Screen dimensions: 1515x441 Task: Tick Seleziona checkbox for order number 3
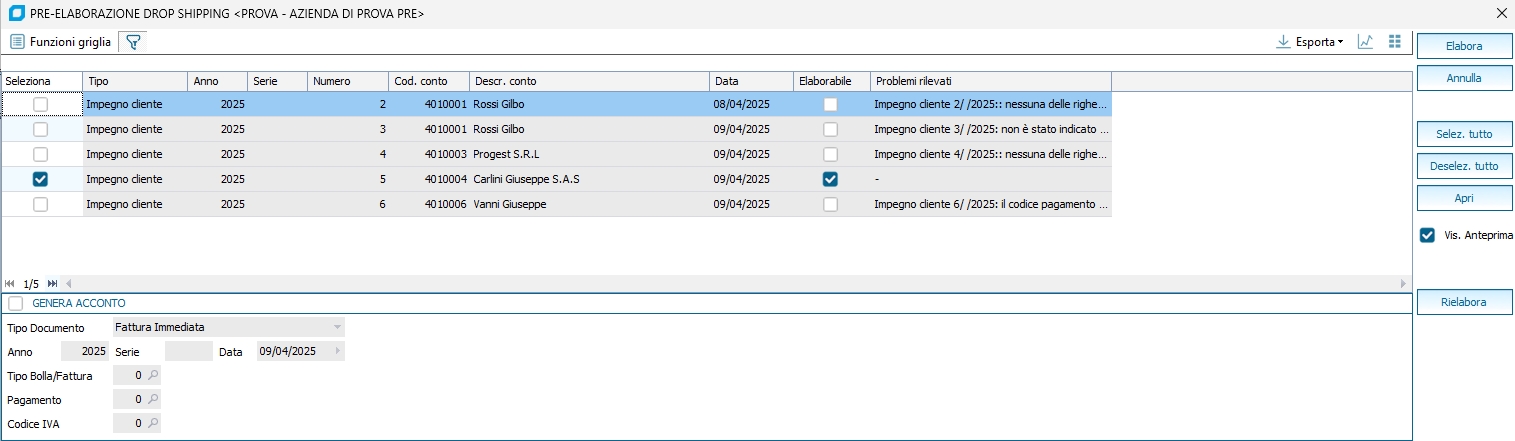[x=40, y=129]
